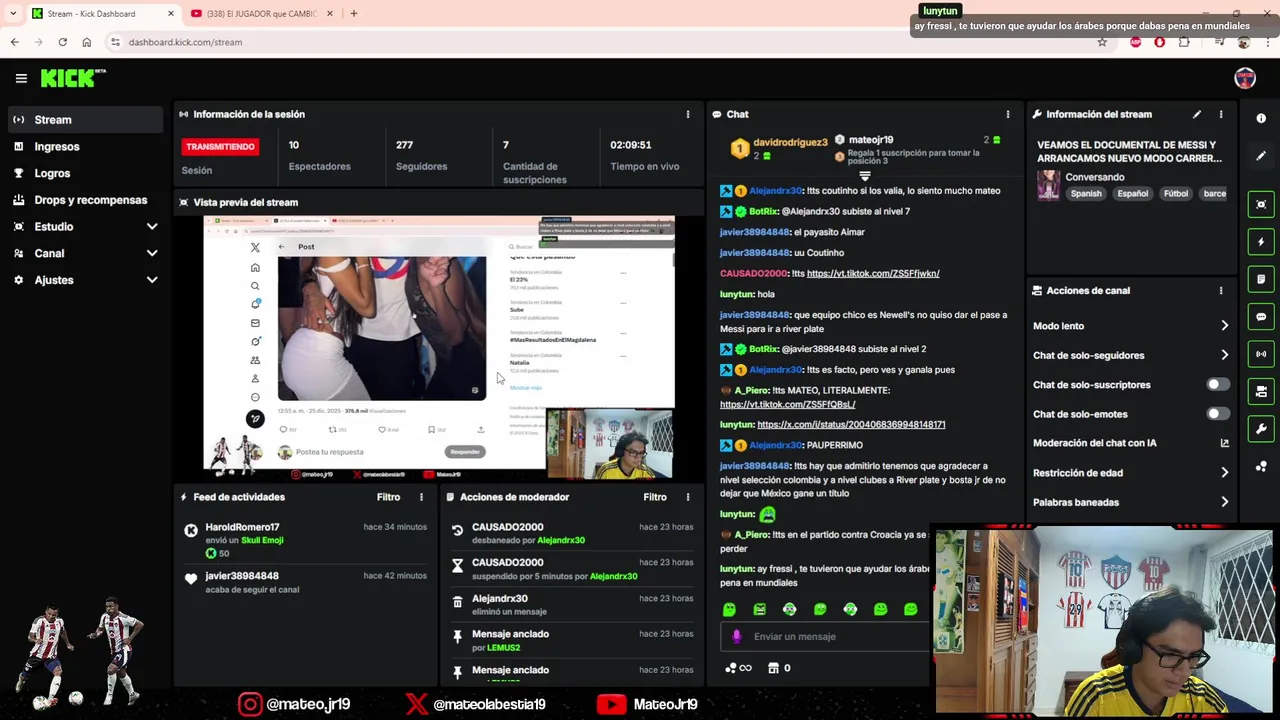Open the profile avatar in the header
1280x720 pixels.
[1245, 78]
